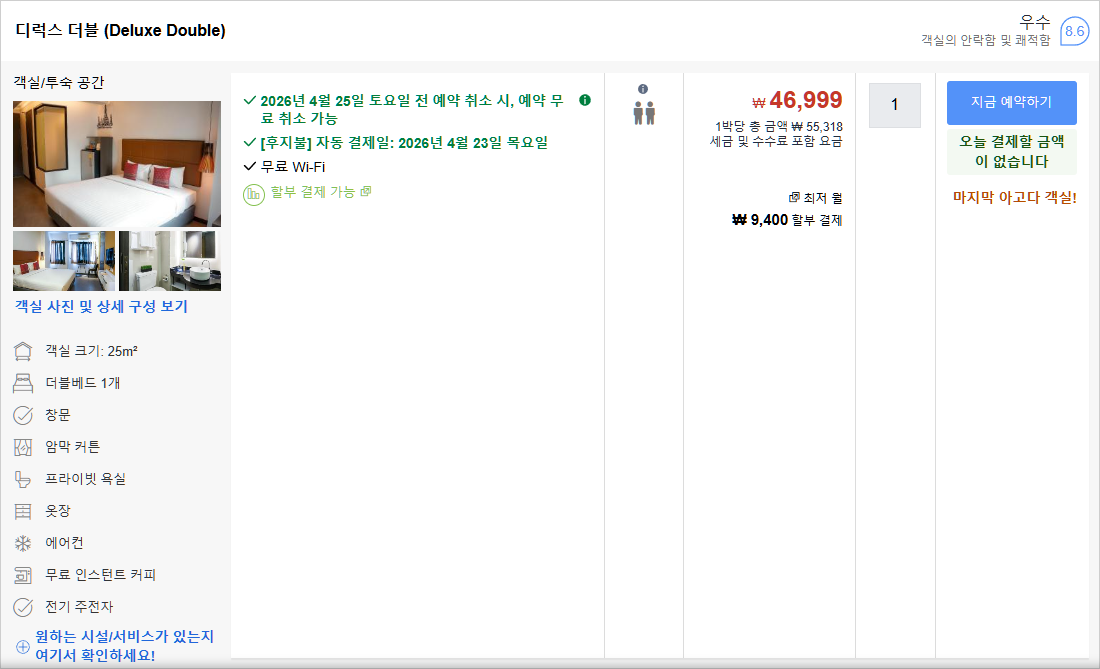Click the 8.6 rating score badge

(1076, 32)
